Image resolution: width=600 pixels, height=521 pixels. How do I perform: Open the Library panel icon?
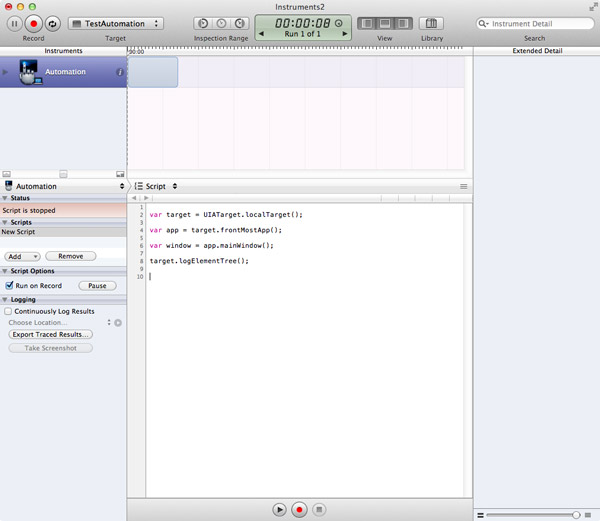tap(431, 23)
